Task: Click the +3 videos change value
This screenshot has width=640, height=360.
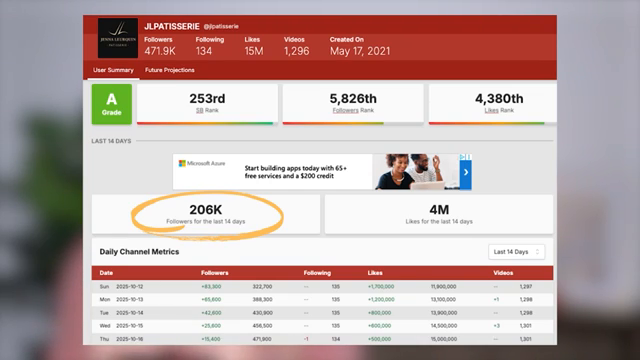Action: tap(496, 326)
